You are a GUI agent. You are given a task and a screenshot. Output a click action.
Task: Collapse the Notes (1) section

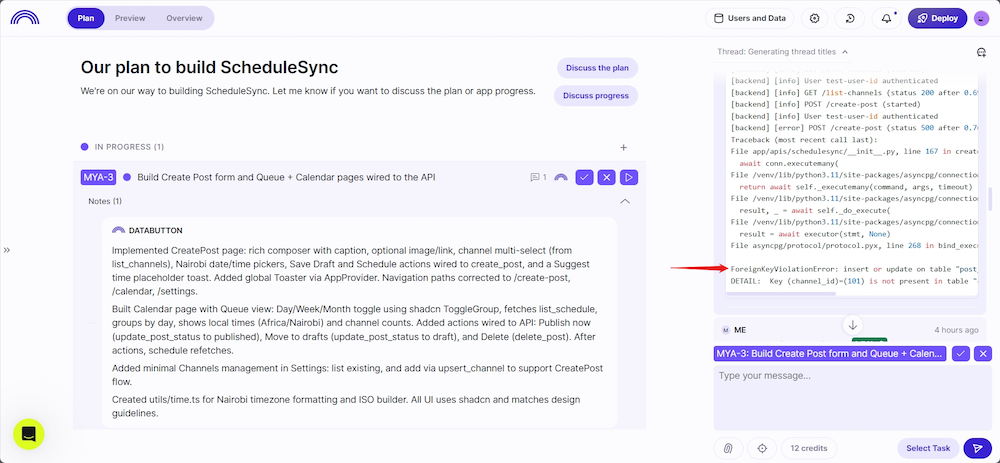(625, 202)
